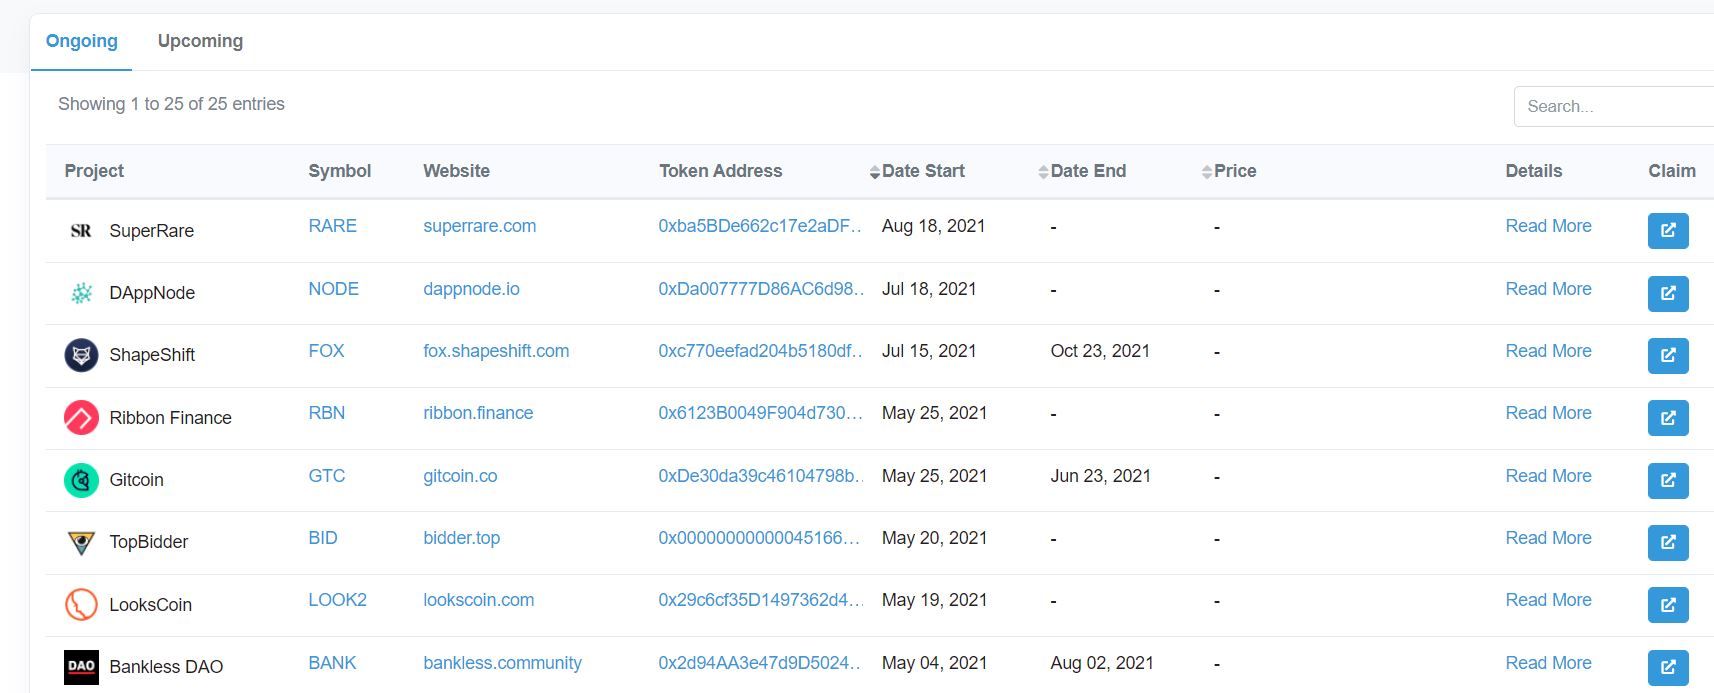
Task: Visit the ribbon.finance website link
Action: 478,413
